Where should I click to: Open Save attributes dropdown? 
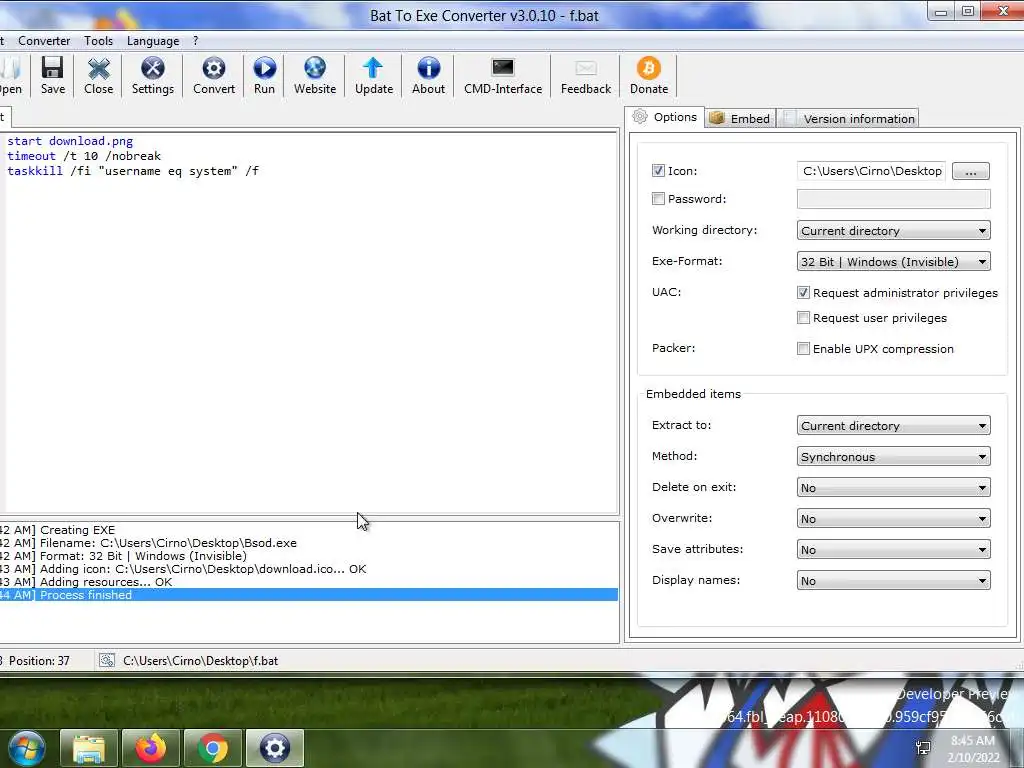pos(893,550)
